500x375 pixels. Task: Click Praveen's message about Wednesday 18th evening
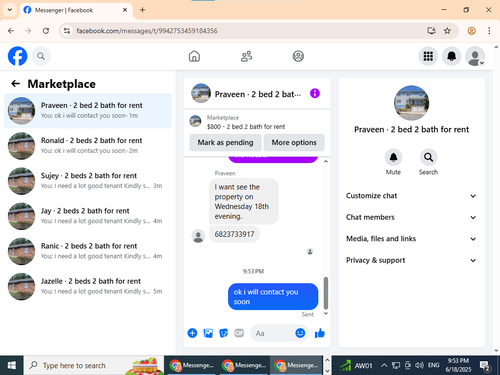(x=244, y=201)
